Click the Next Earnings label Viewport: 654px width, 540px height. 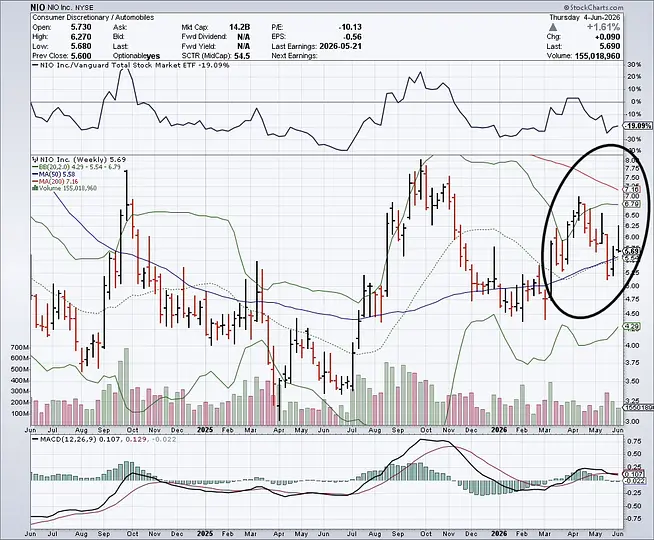click(294, 56)
